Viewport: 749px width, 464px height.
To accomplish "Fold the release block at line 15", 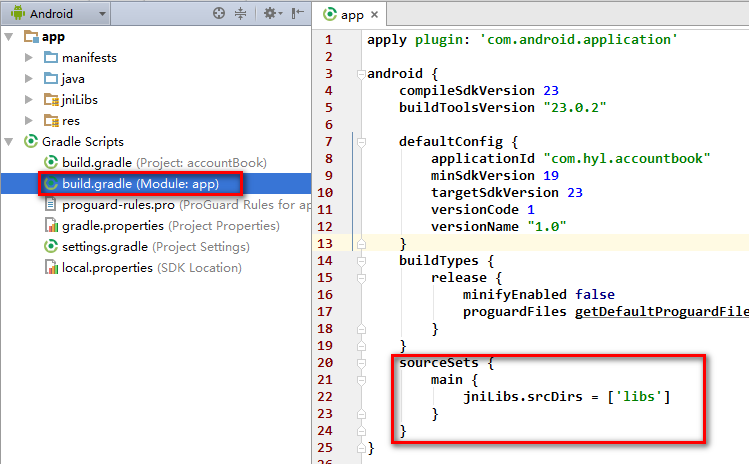I will 361,278.
